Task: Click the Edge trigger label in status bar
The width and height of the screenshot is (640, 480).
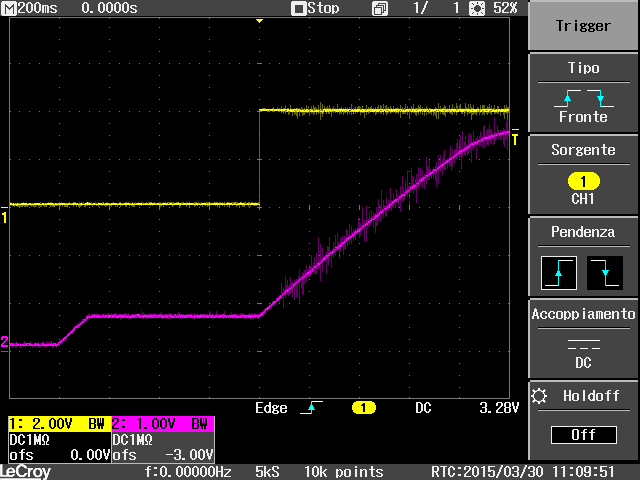Action: click(x=271, y=408)
